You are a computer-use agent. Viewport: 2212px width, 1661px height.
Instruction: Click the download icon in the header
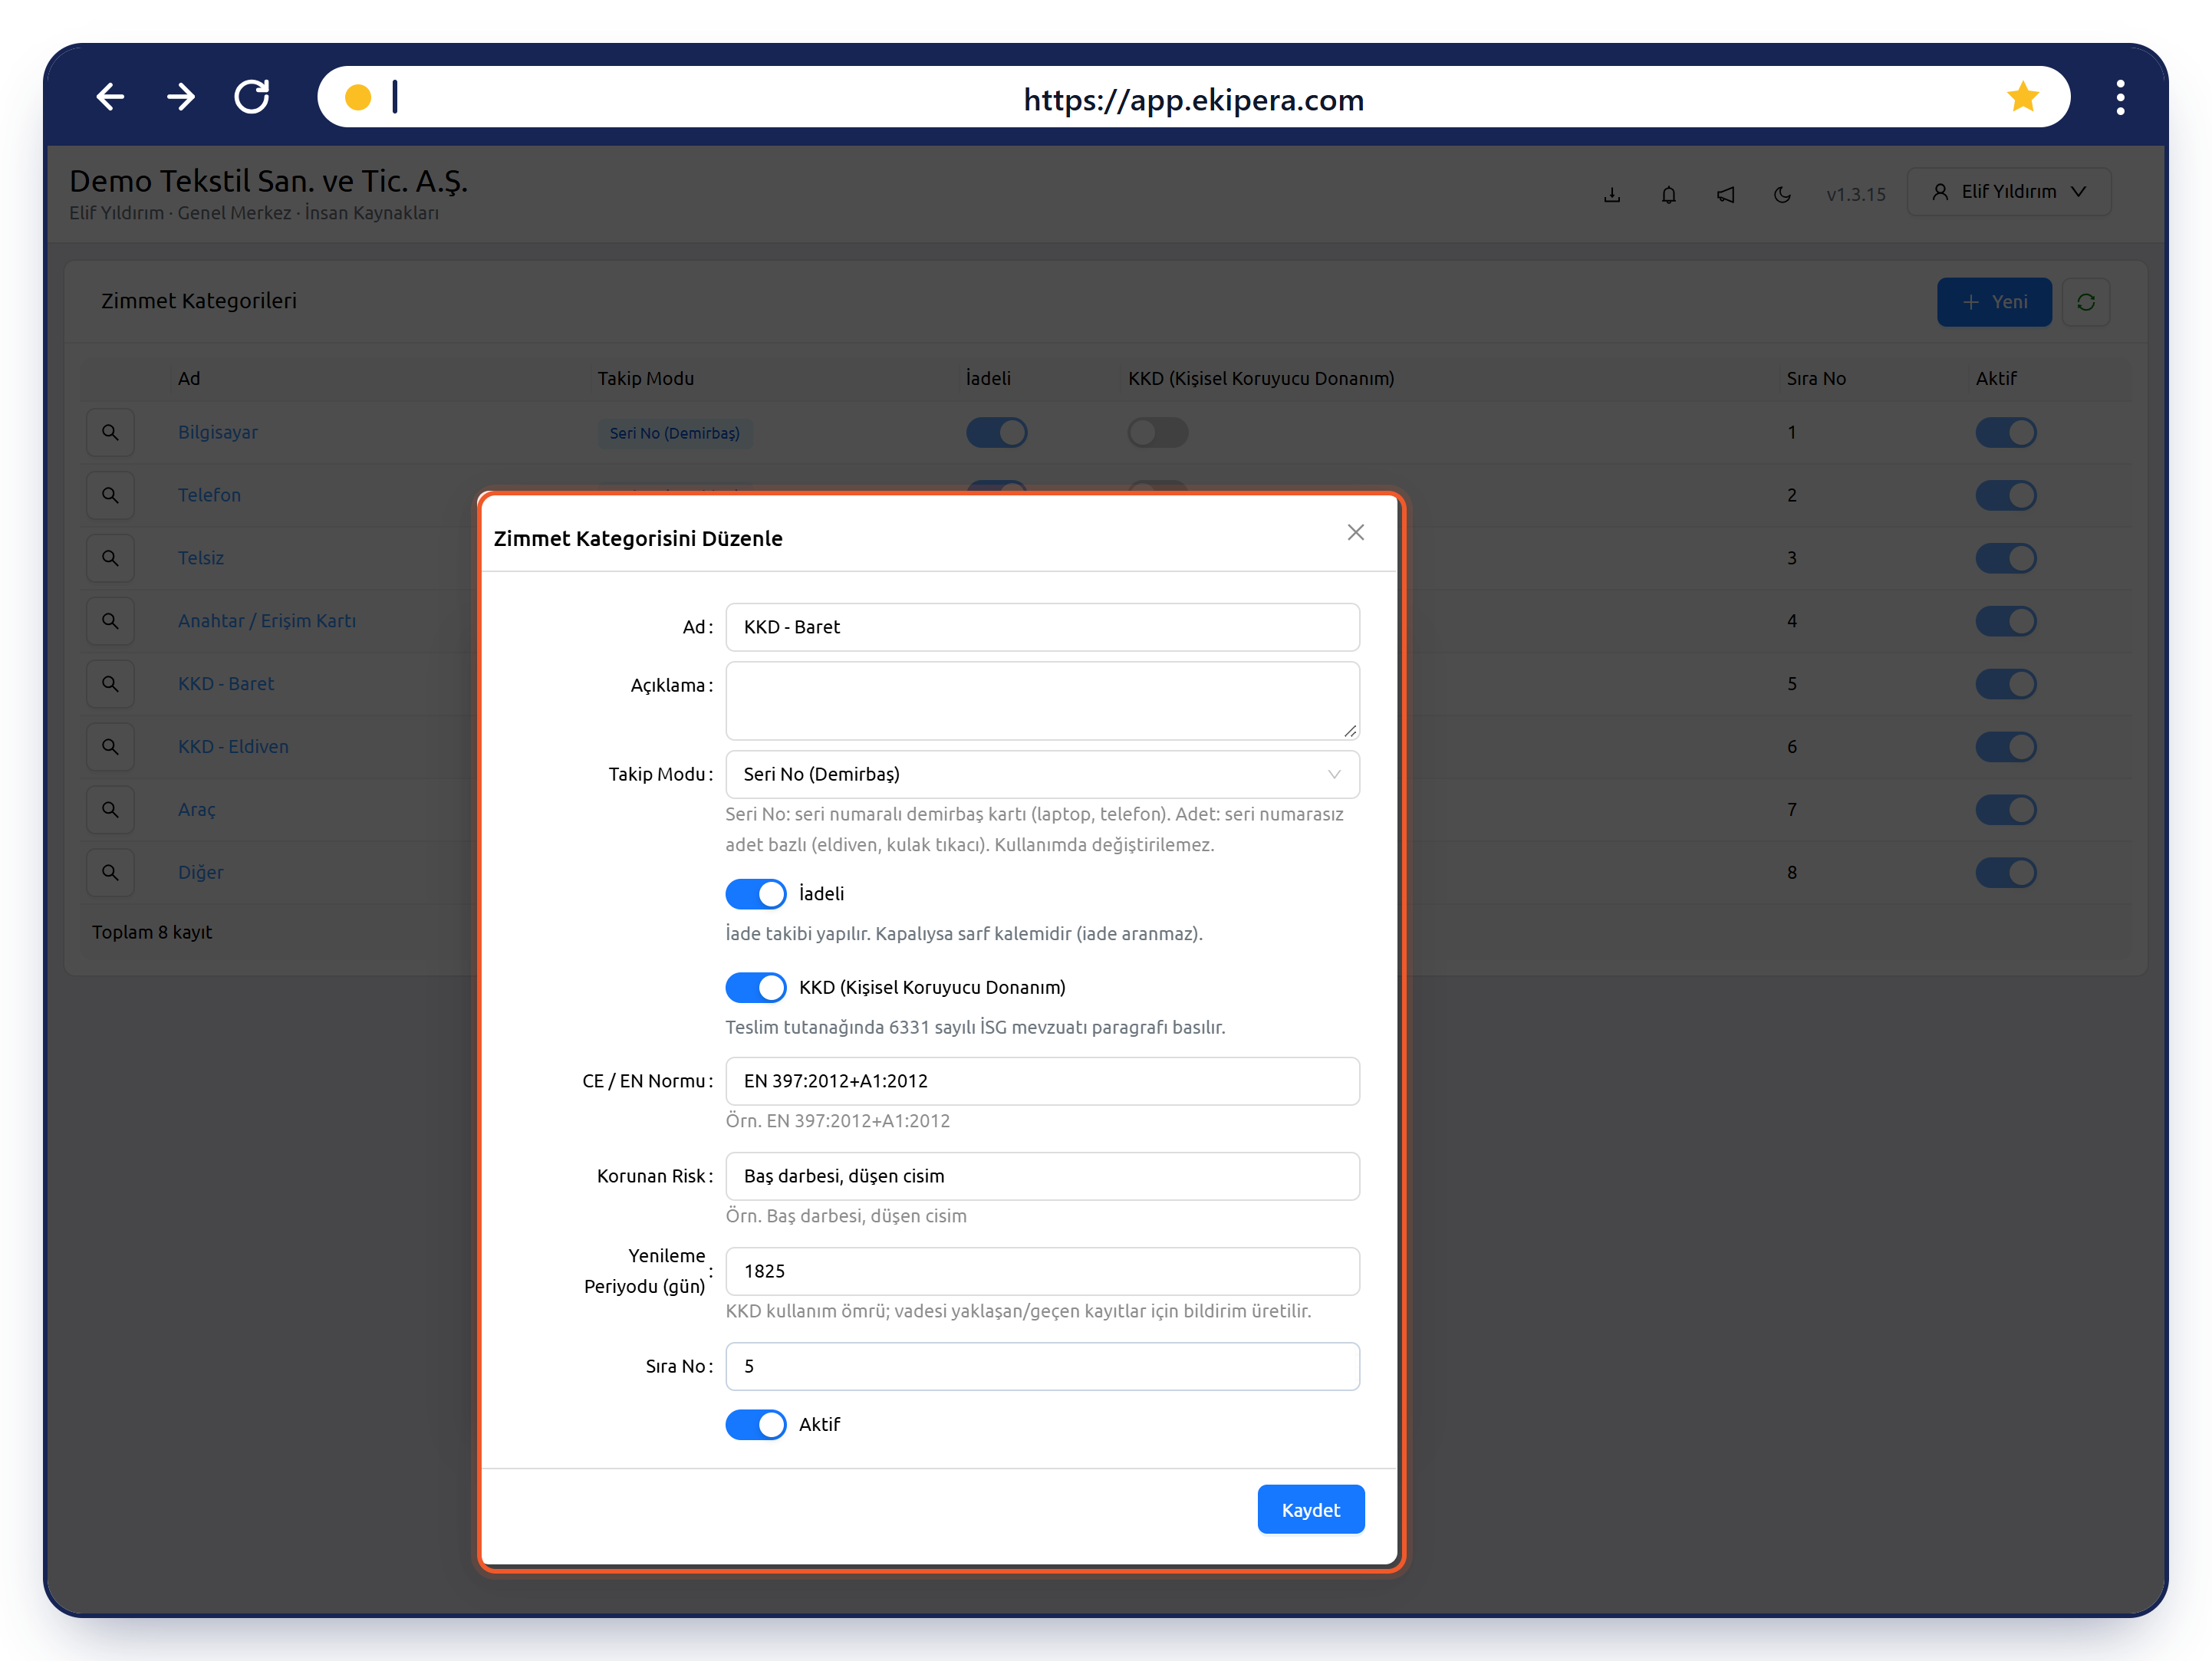point(1612,194)
